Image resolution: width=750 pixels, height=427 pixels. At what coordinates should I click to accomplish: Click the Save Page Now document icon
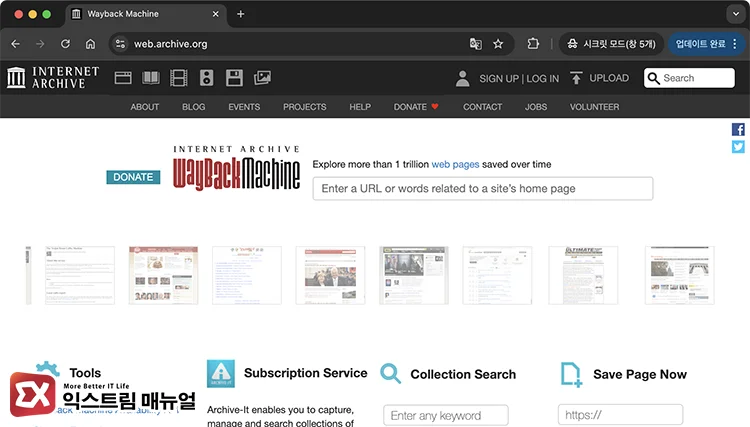[571, 374]
